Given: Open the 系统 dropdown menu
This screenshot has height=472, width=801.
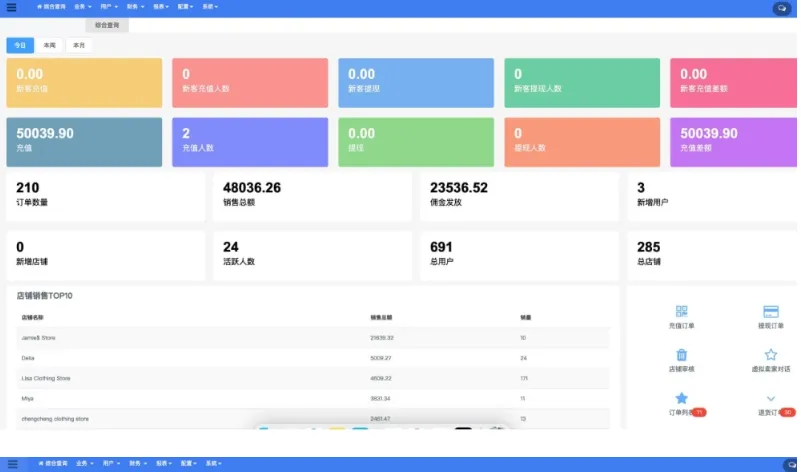Looking at the screenshot, I should pos(211,6).
